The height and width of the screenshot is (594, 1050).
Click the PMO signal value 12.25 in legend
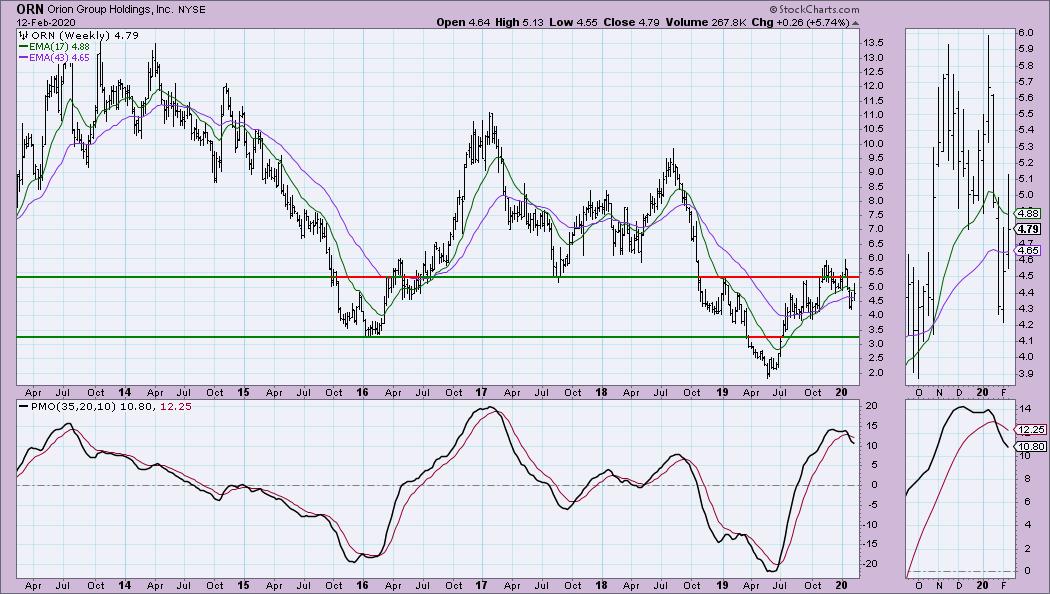[176, 406]
